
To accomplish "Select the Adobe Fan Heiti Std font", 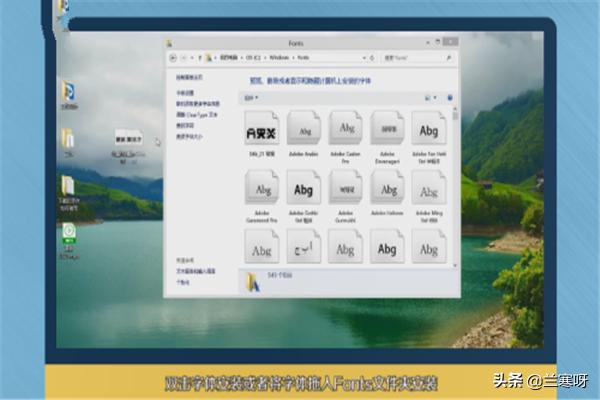I will tap(428, 129).
